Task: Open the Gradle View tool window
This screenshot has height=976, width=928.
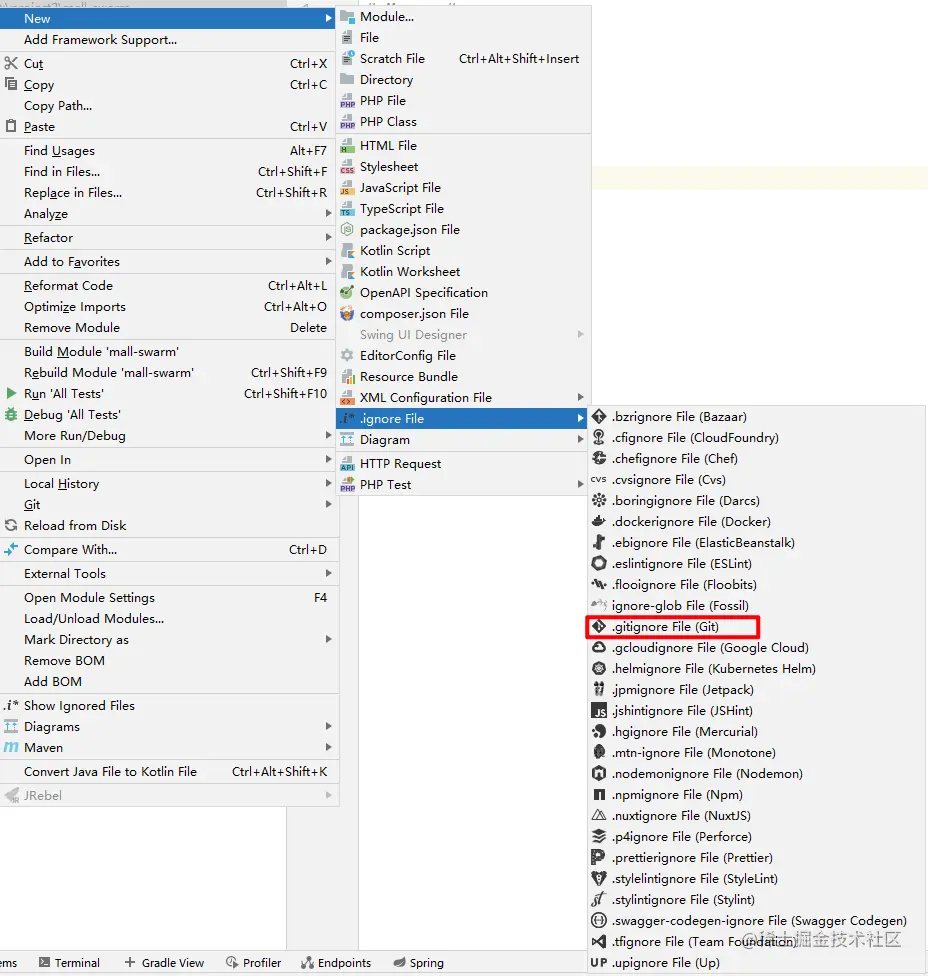Action: pos(164,963)
